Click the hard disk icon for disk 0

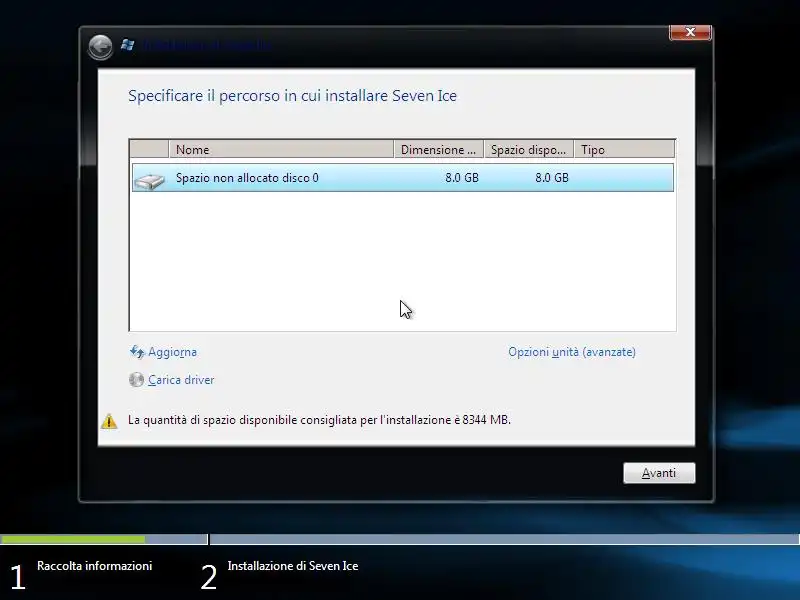point(149,180)
